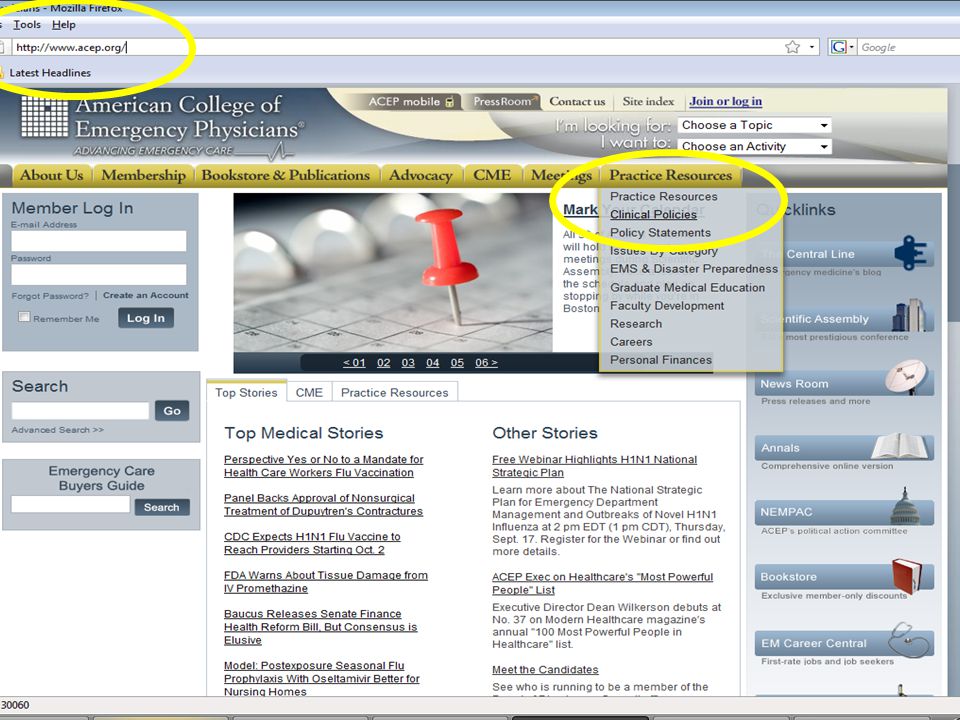The width and height of the screenshot is (960, 720).
Task: Go to slide 06 of banner
Action: point(486,362)
